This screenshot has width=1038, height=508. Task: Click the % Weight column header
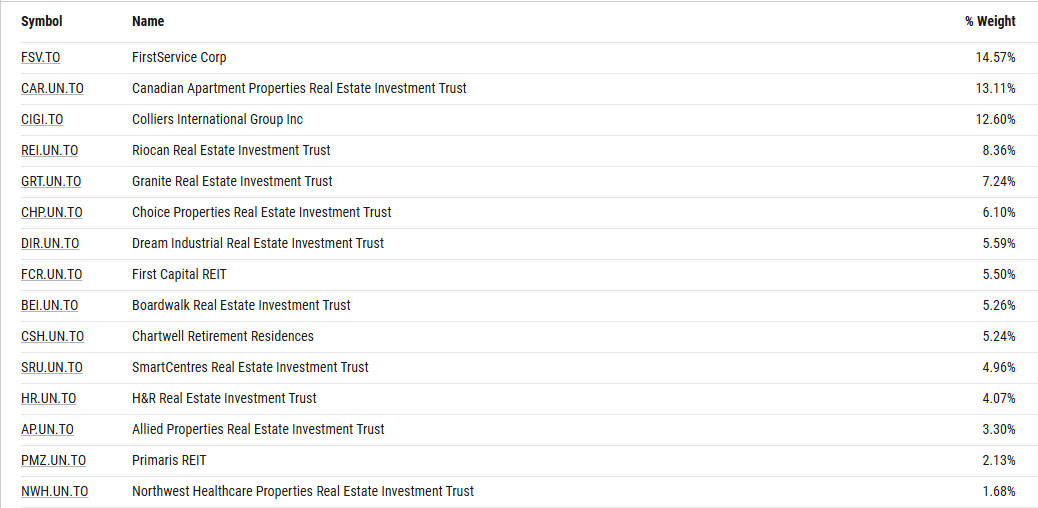[x=990, y=21]
